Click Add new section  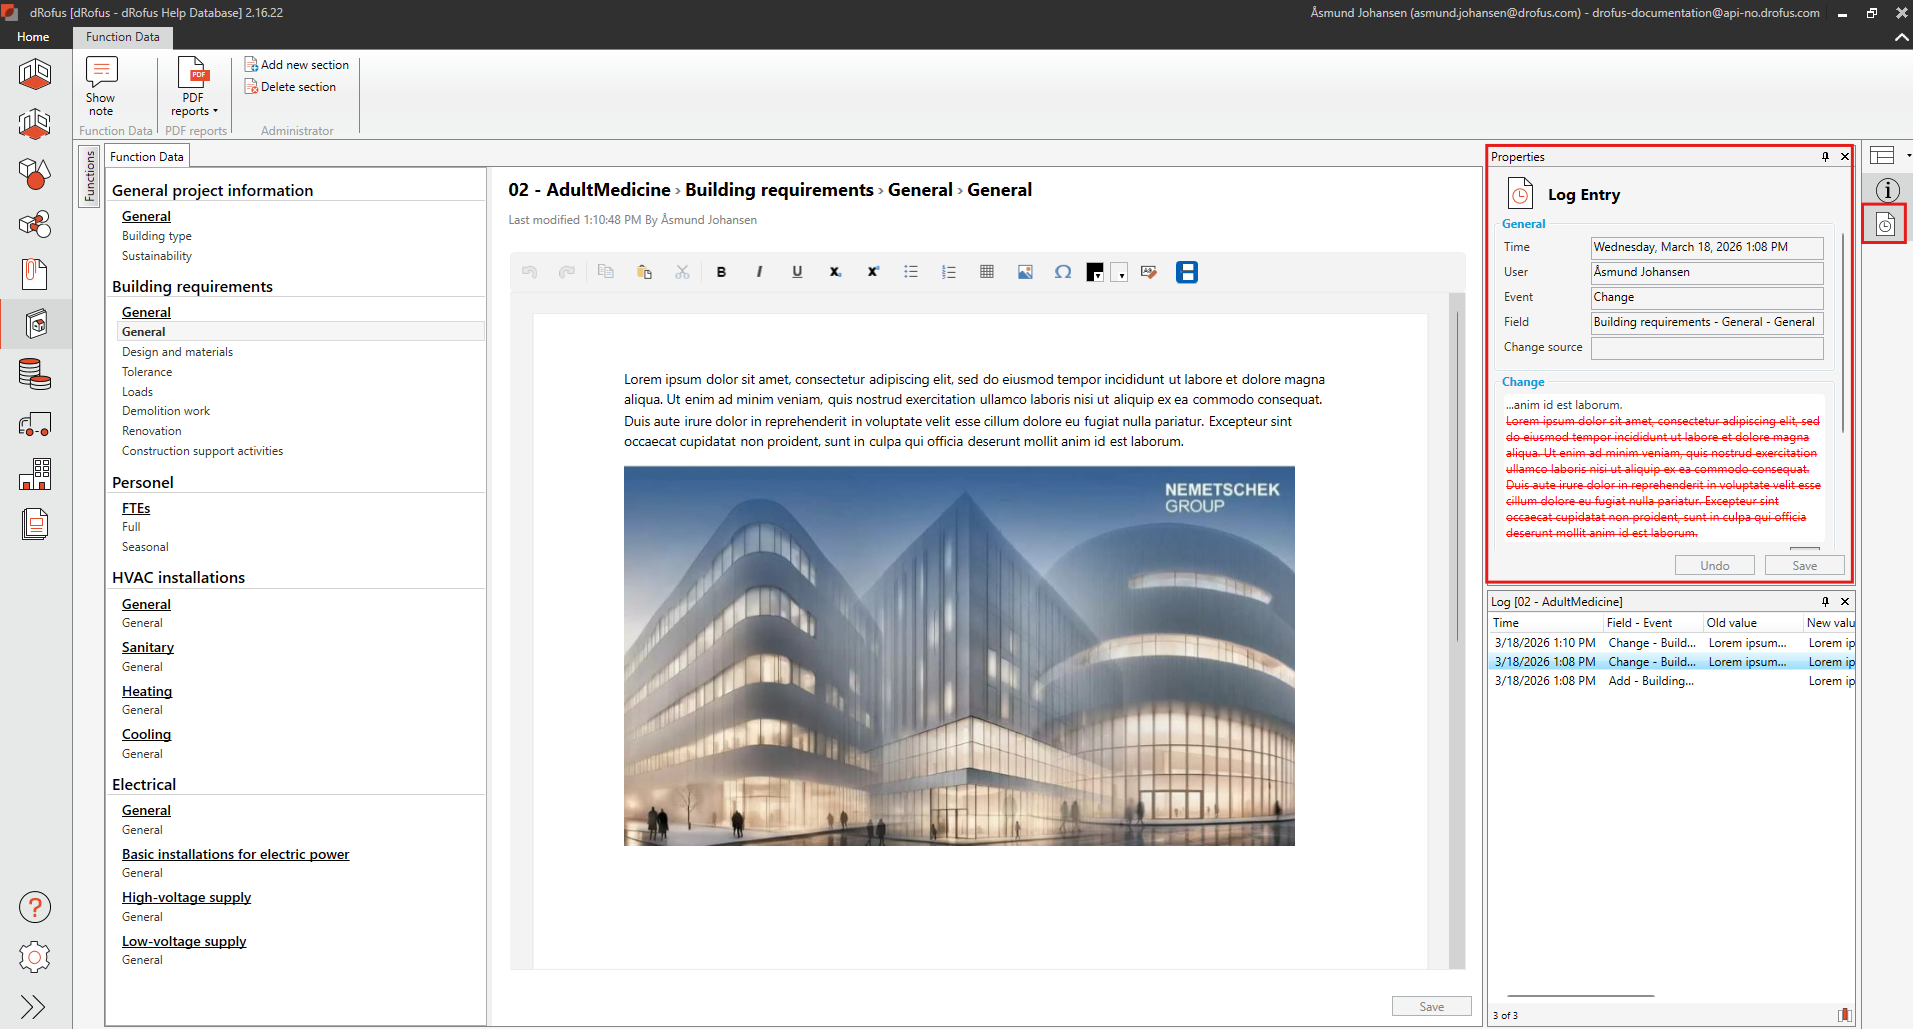point(297,65)
